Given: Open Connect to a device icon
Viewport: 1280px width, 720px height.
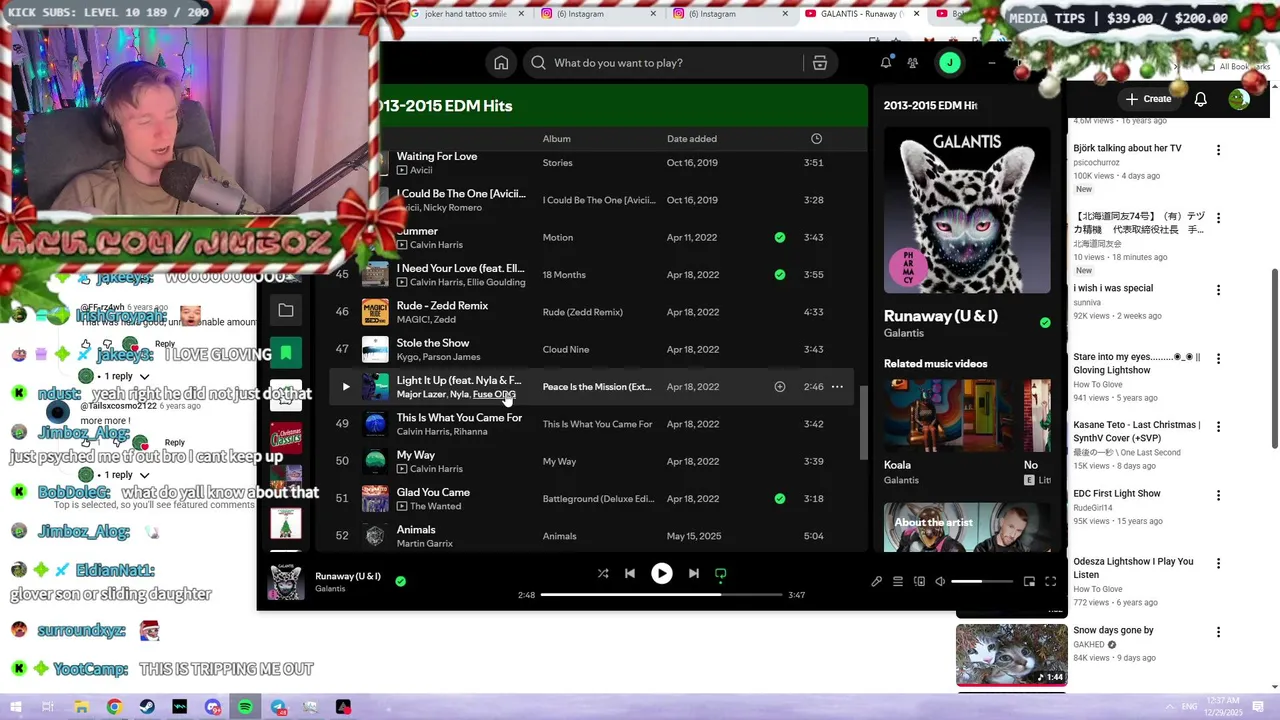Looking at the screenshot, I should coord(919,582).
